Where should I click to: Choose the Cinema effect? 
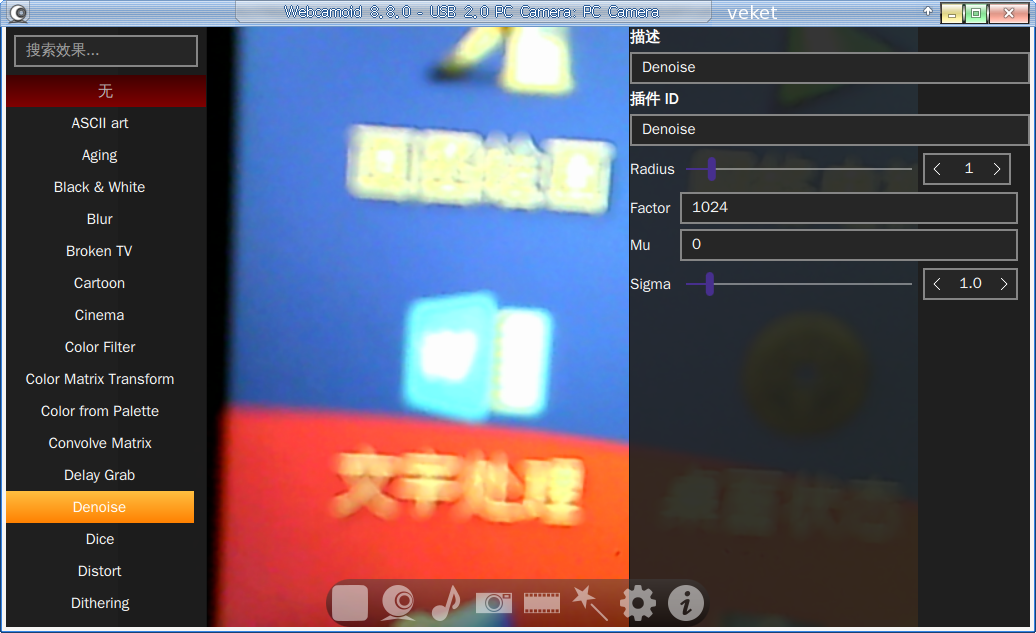(100, 315)
